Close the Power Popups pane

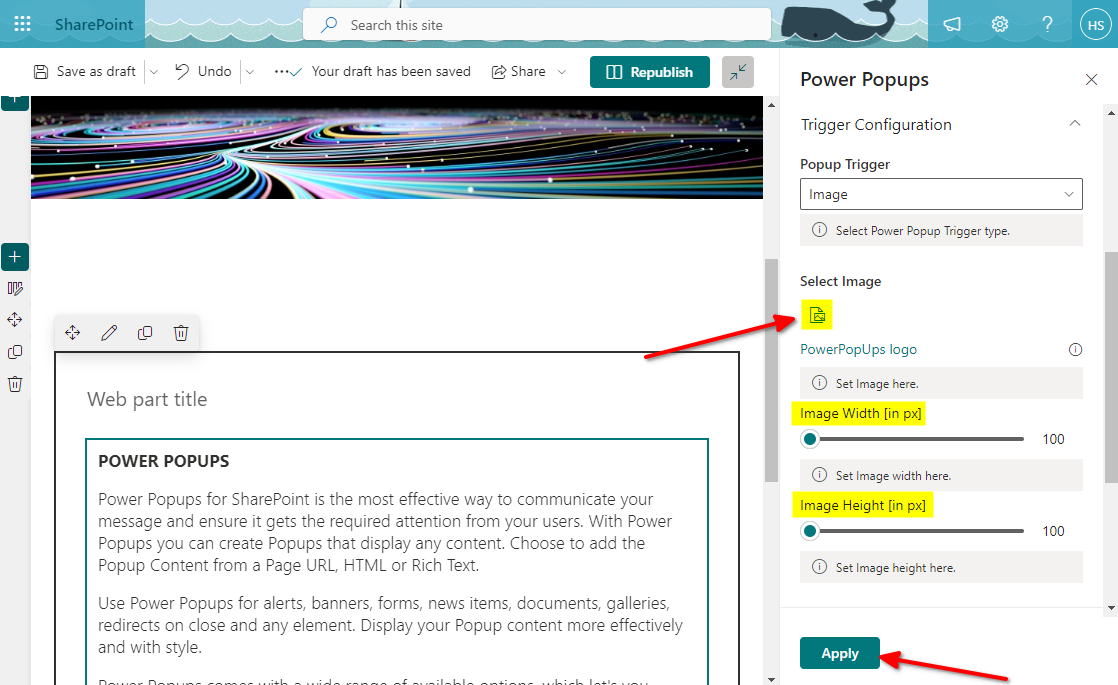pyautogui.click(x=1091, y=79)
